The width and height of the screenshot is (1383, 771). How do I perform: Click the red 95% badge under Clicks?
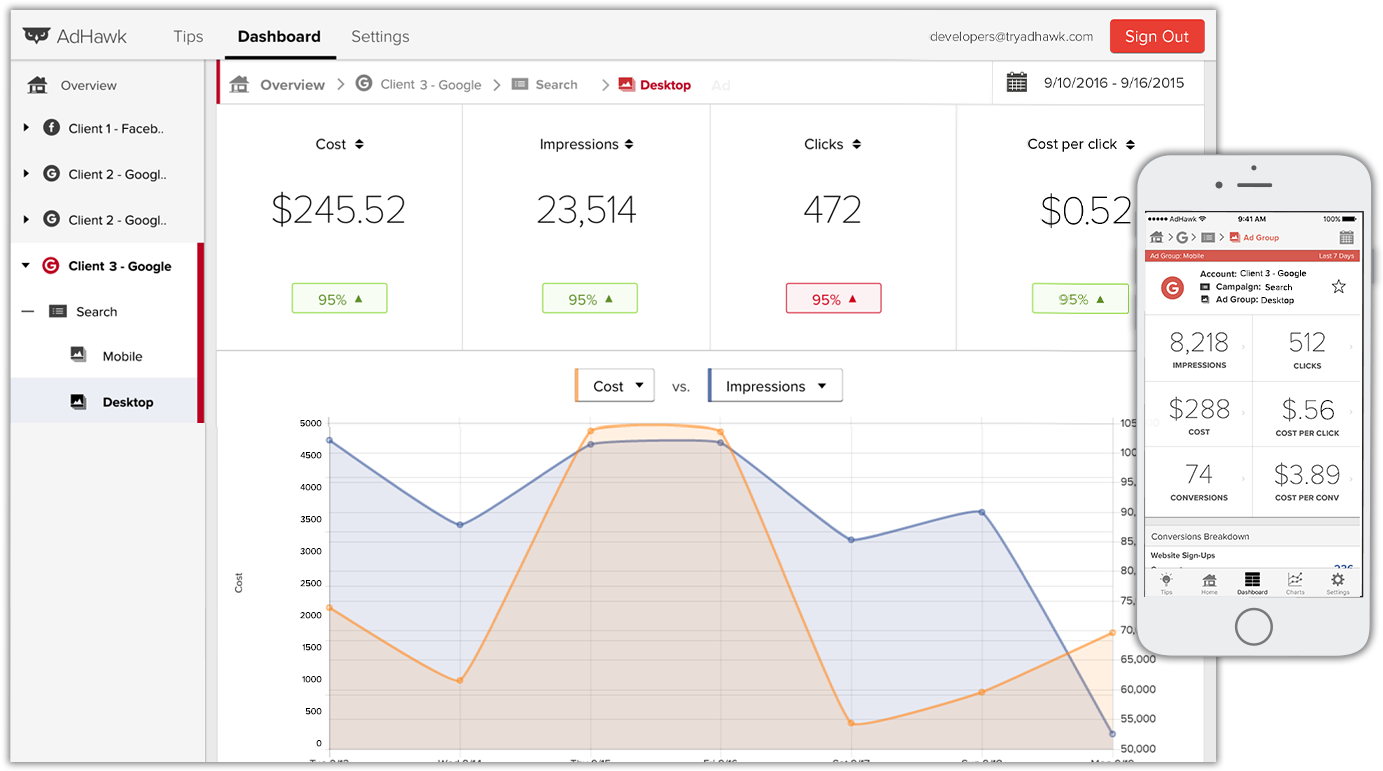[x=833, y=298]
